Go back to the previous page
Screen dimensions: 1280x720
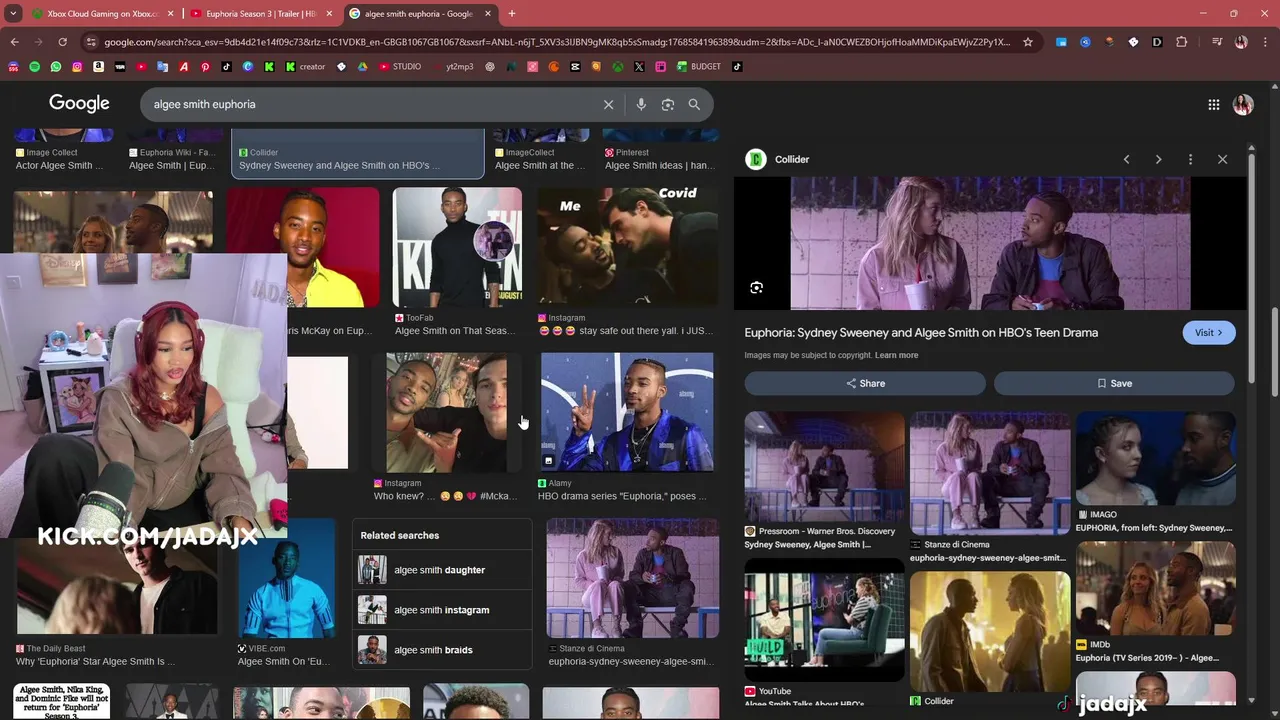click(14, 42)
